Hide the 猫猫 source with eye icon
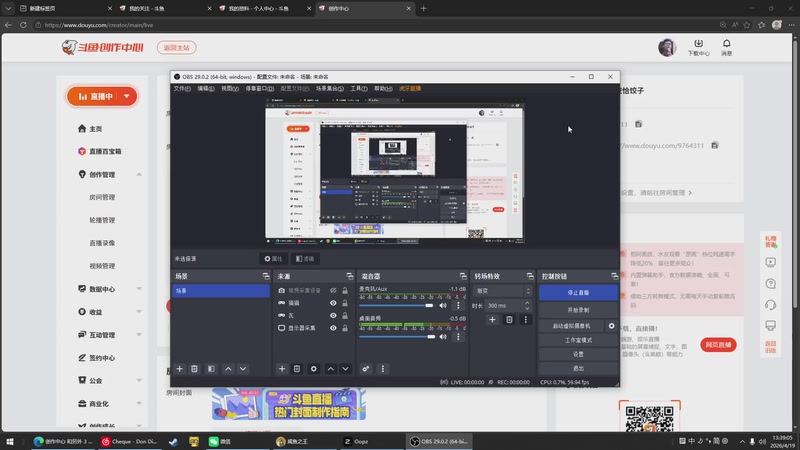Screen dimensions: 800x450 click(333, 303)
